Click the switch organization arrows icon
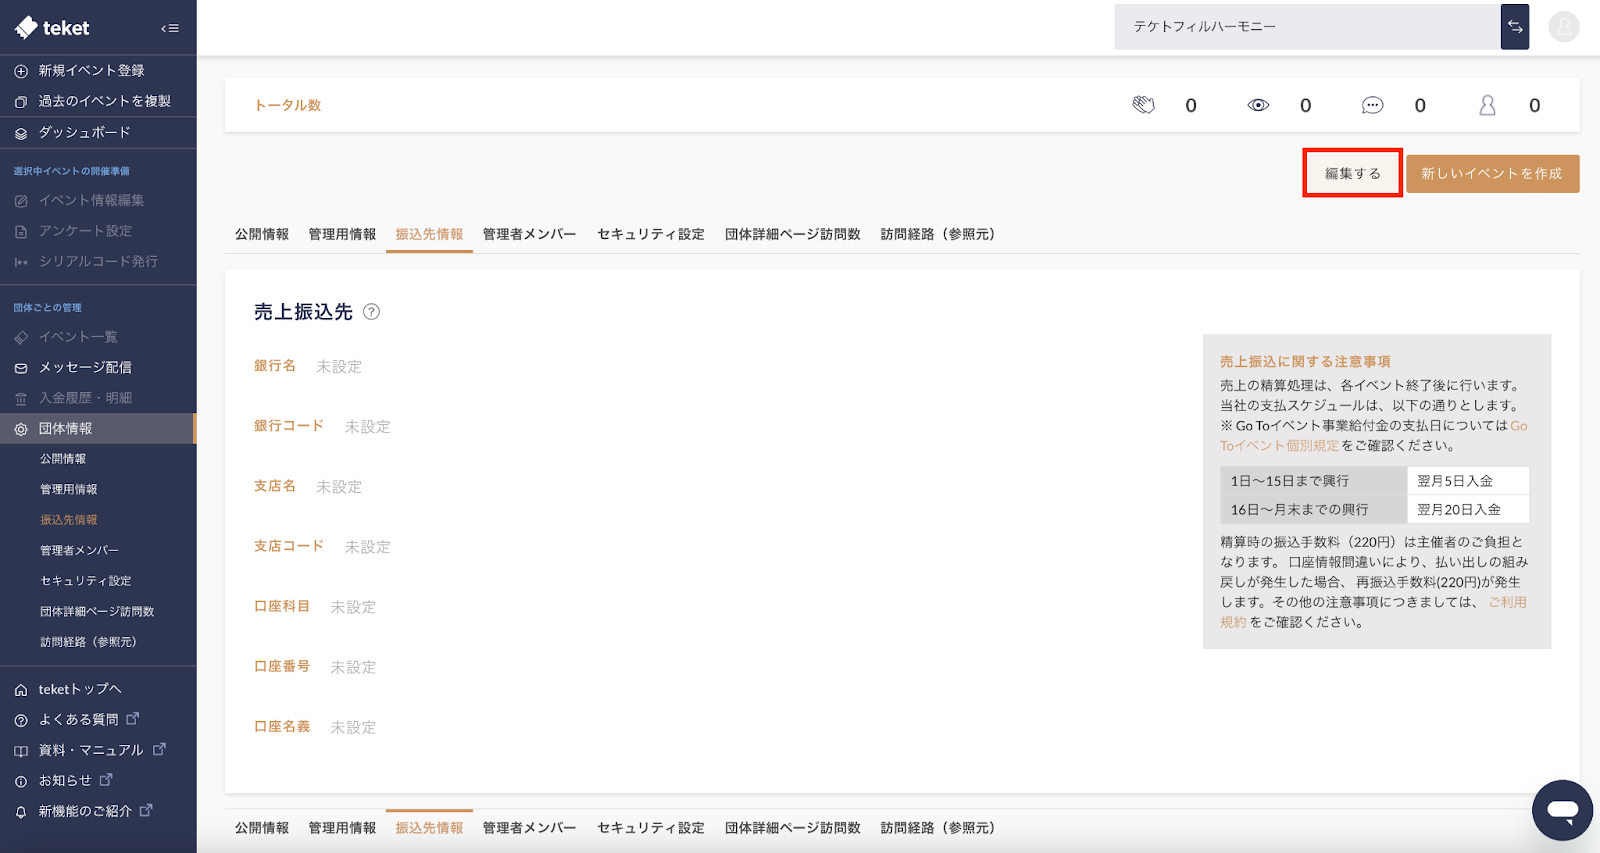 [x=1514, y=27]
